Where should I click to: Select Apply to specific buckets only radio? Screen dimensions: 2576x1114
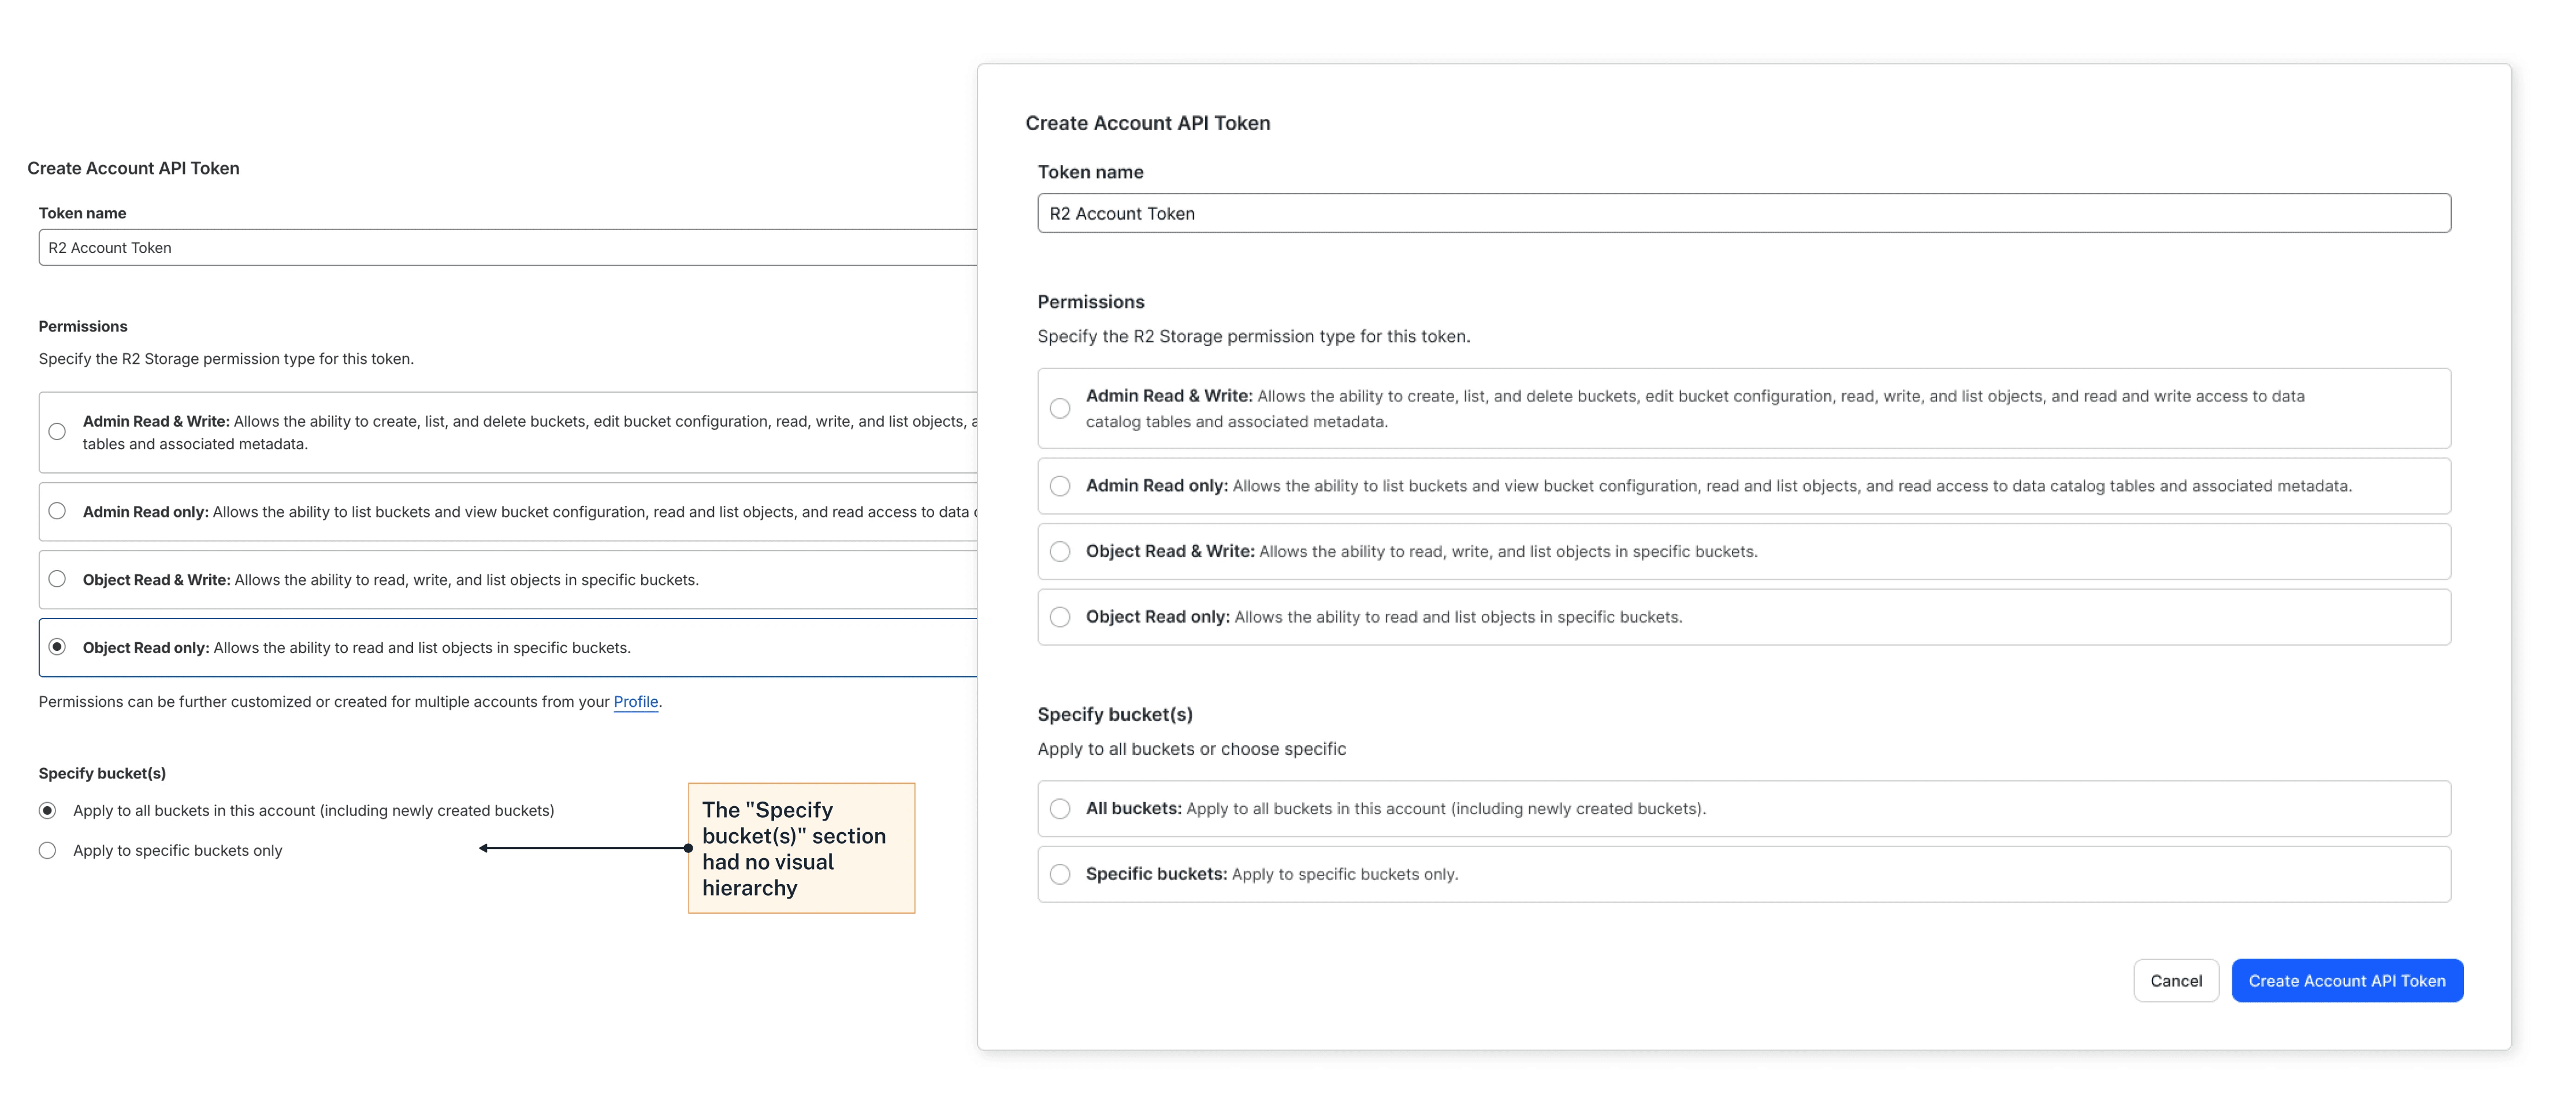click(47, 850)
